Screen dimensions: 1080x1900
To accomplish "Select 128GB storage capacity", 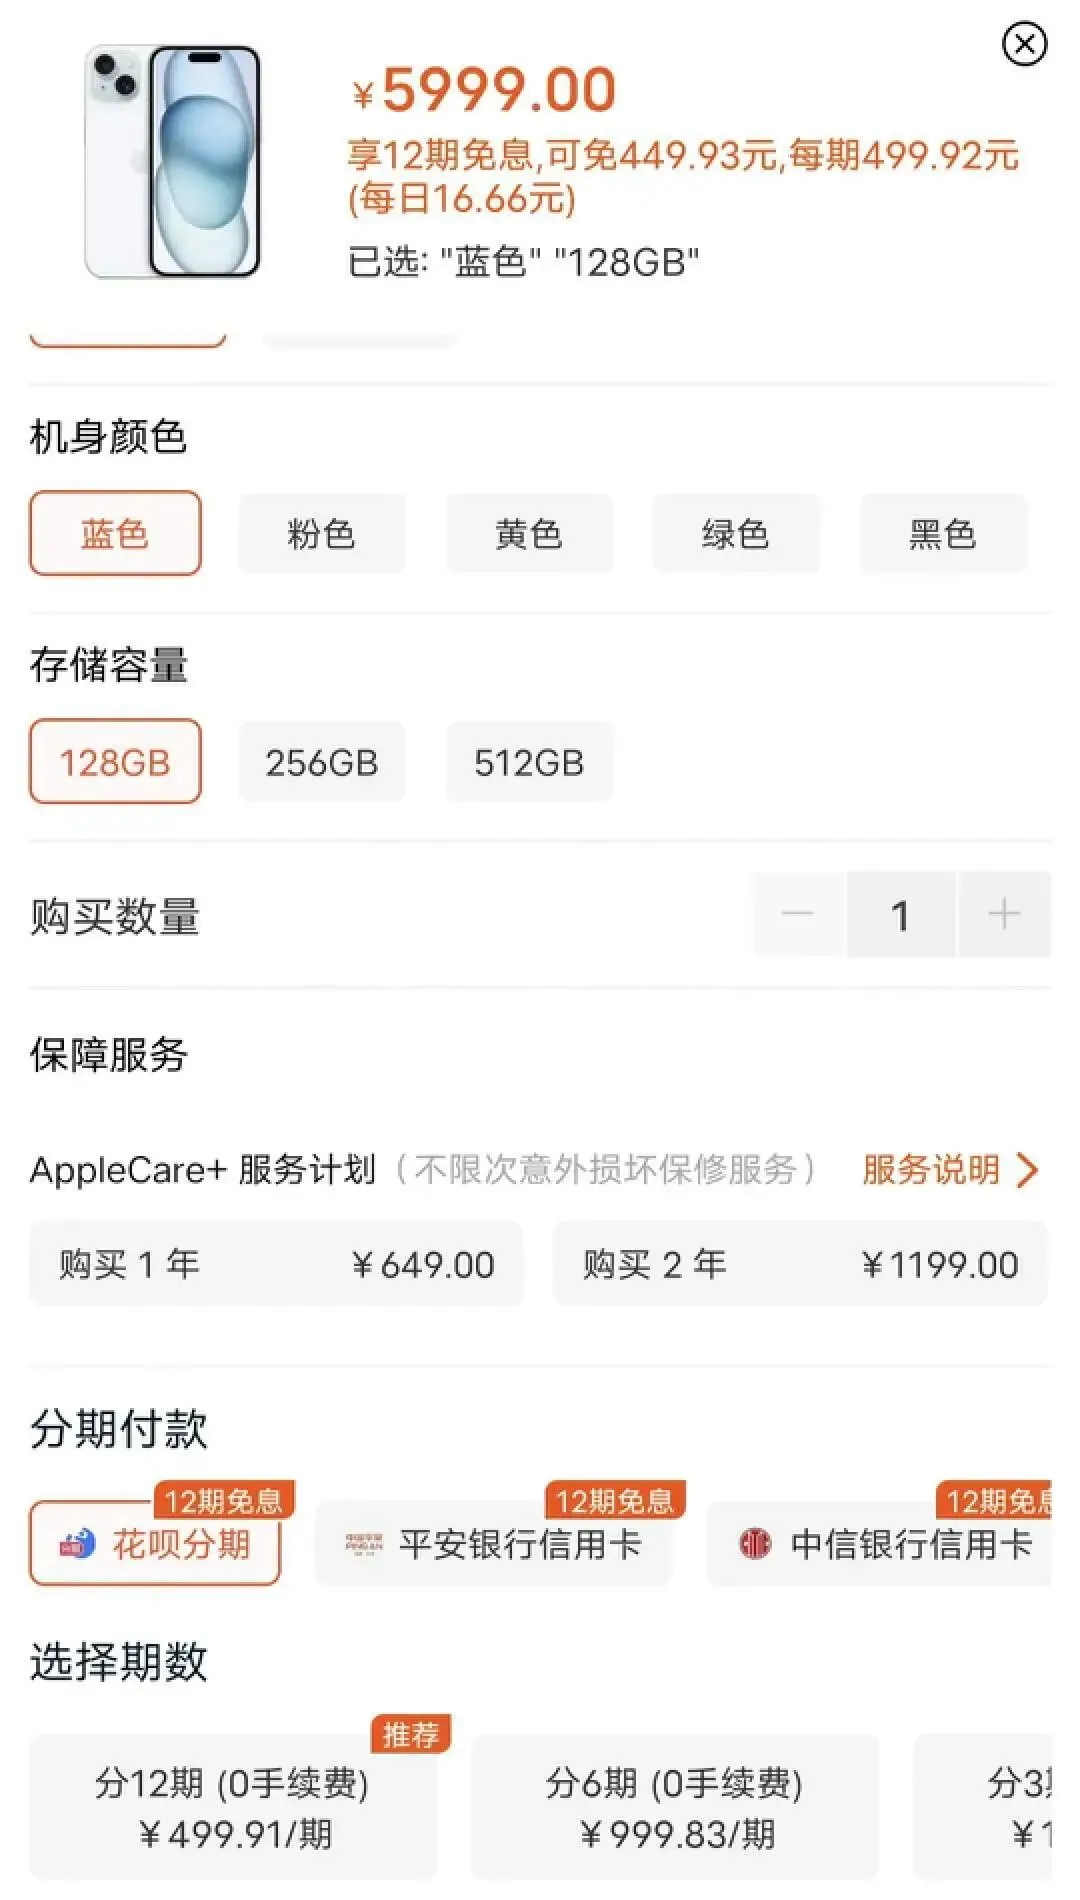I will click(x=115, y=762).
